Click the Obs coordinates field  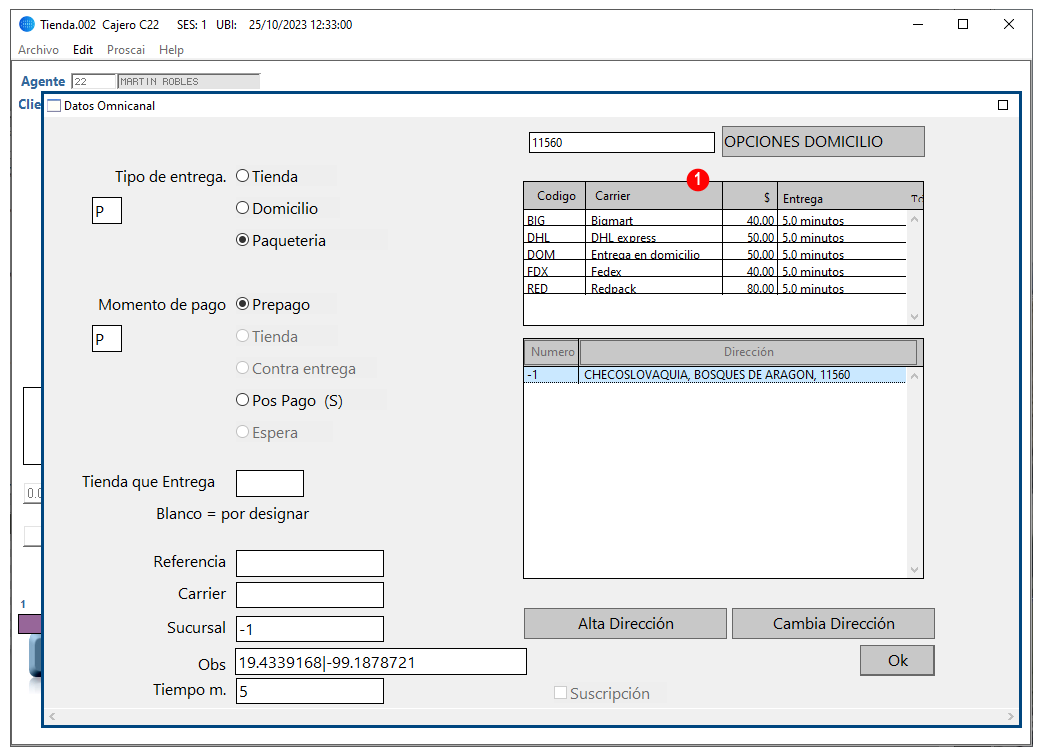tap(381, 662)
